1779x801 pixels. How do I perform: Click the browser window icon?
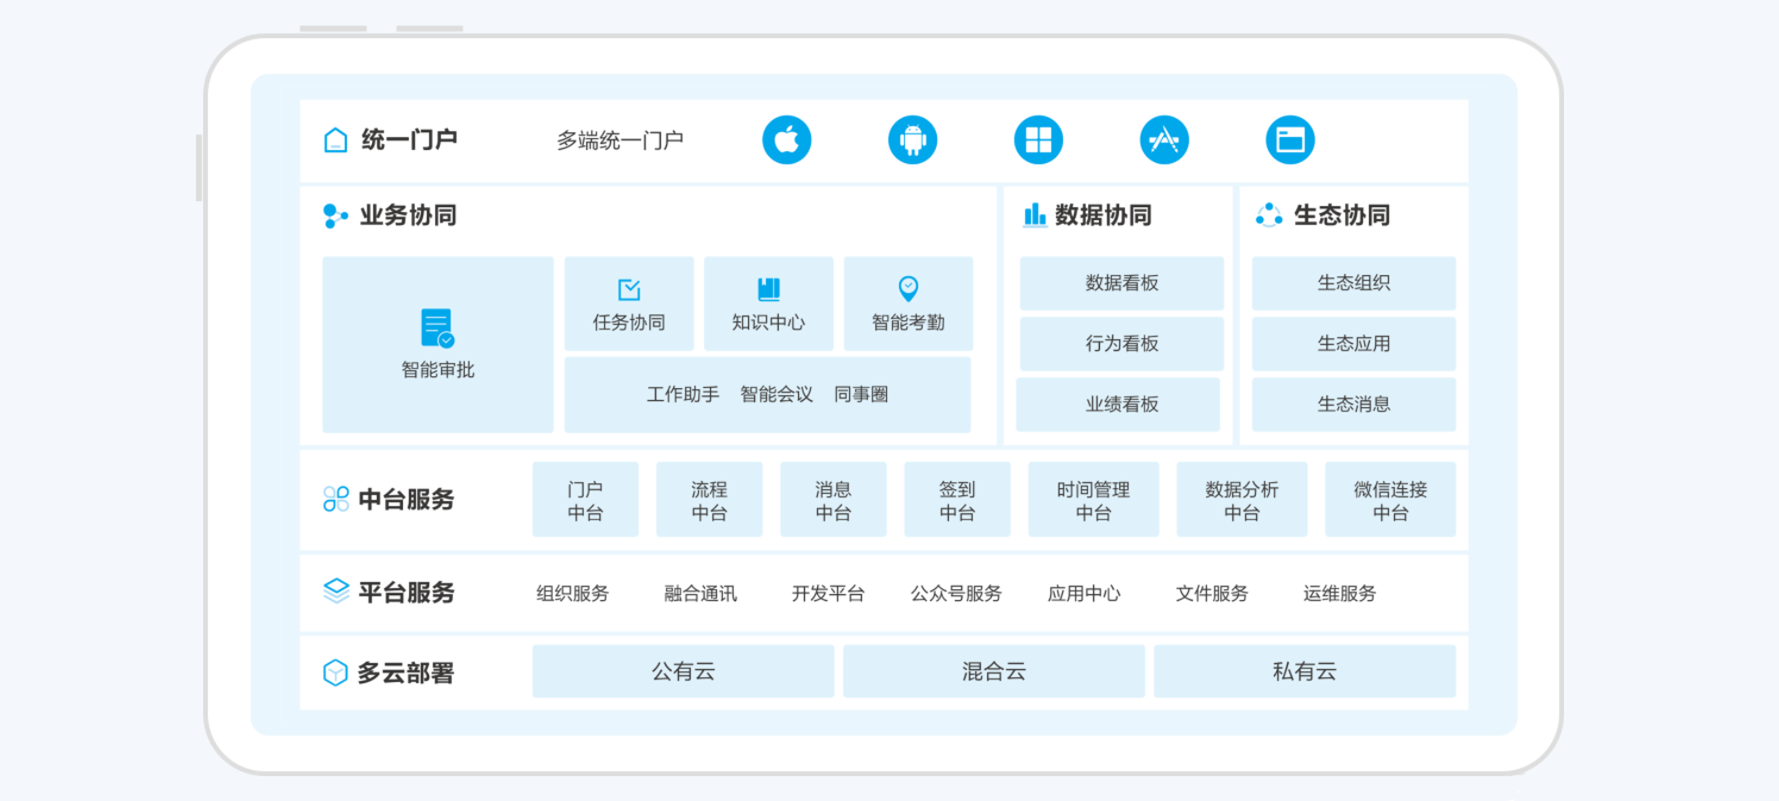coord(1290,140)
